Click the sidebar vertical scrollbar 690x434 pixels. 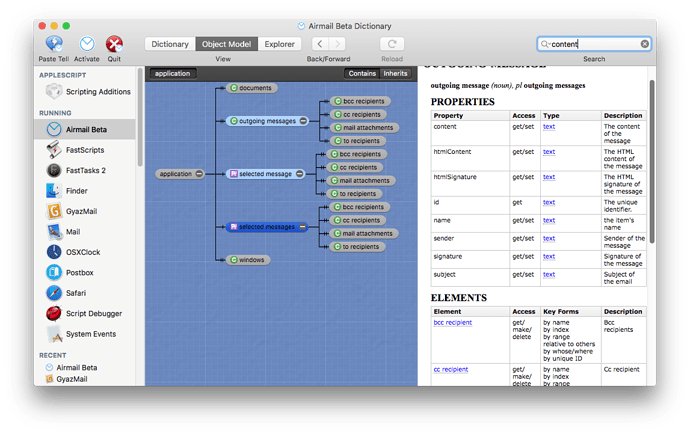tap(140, 117)
